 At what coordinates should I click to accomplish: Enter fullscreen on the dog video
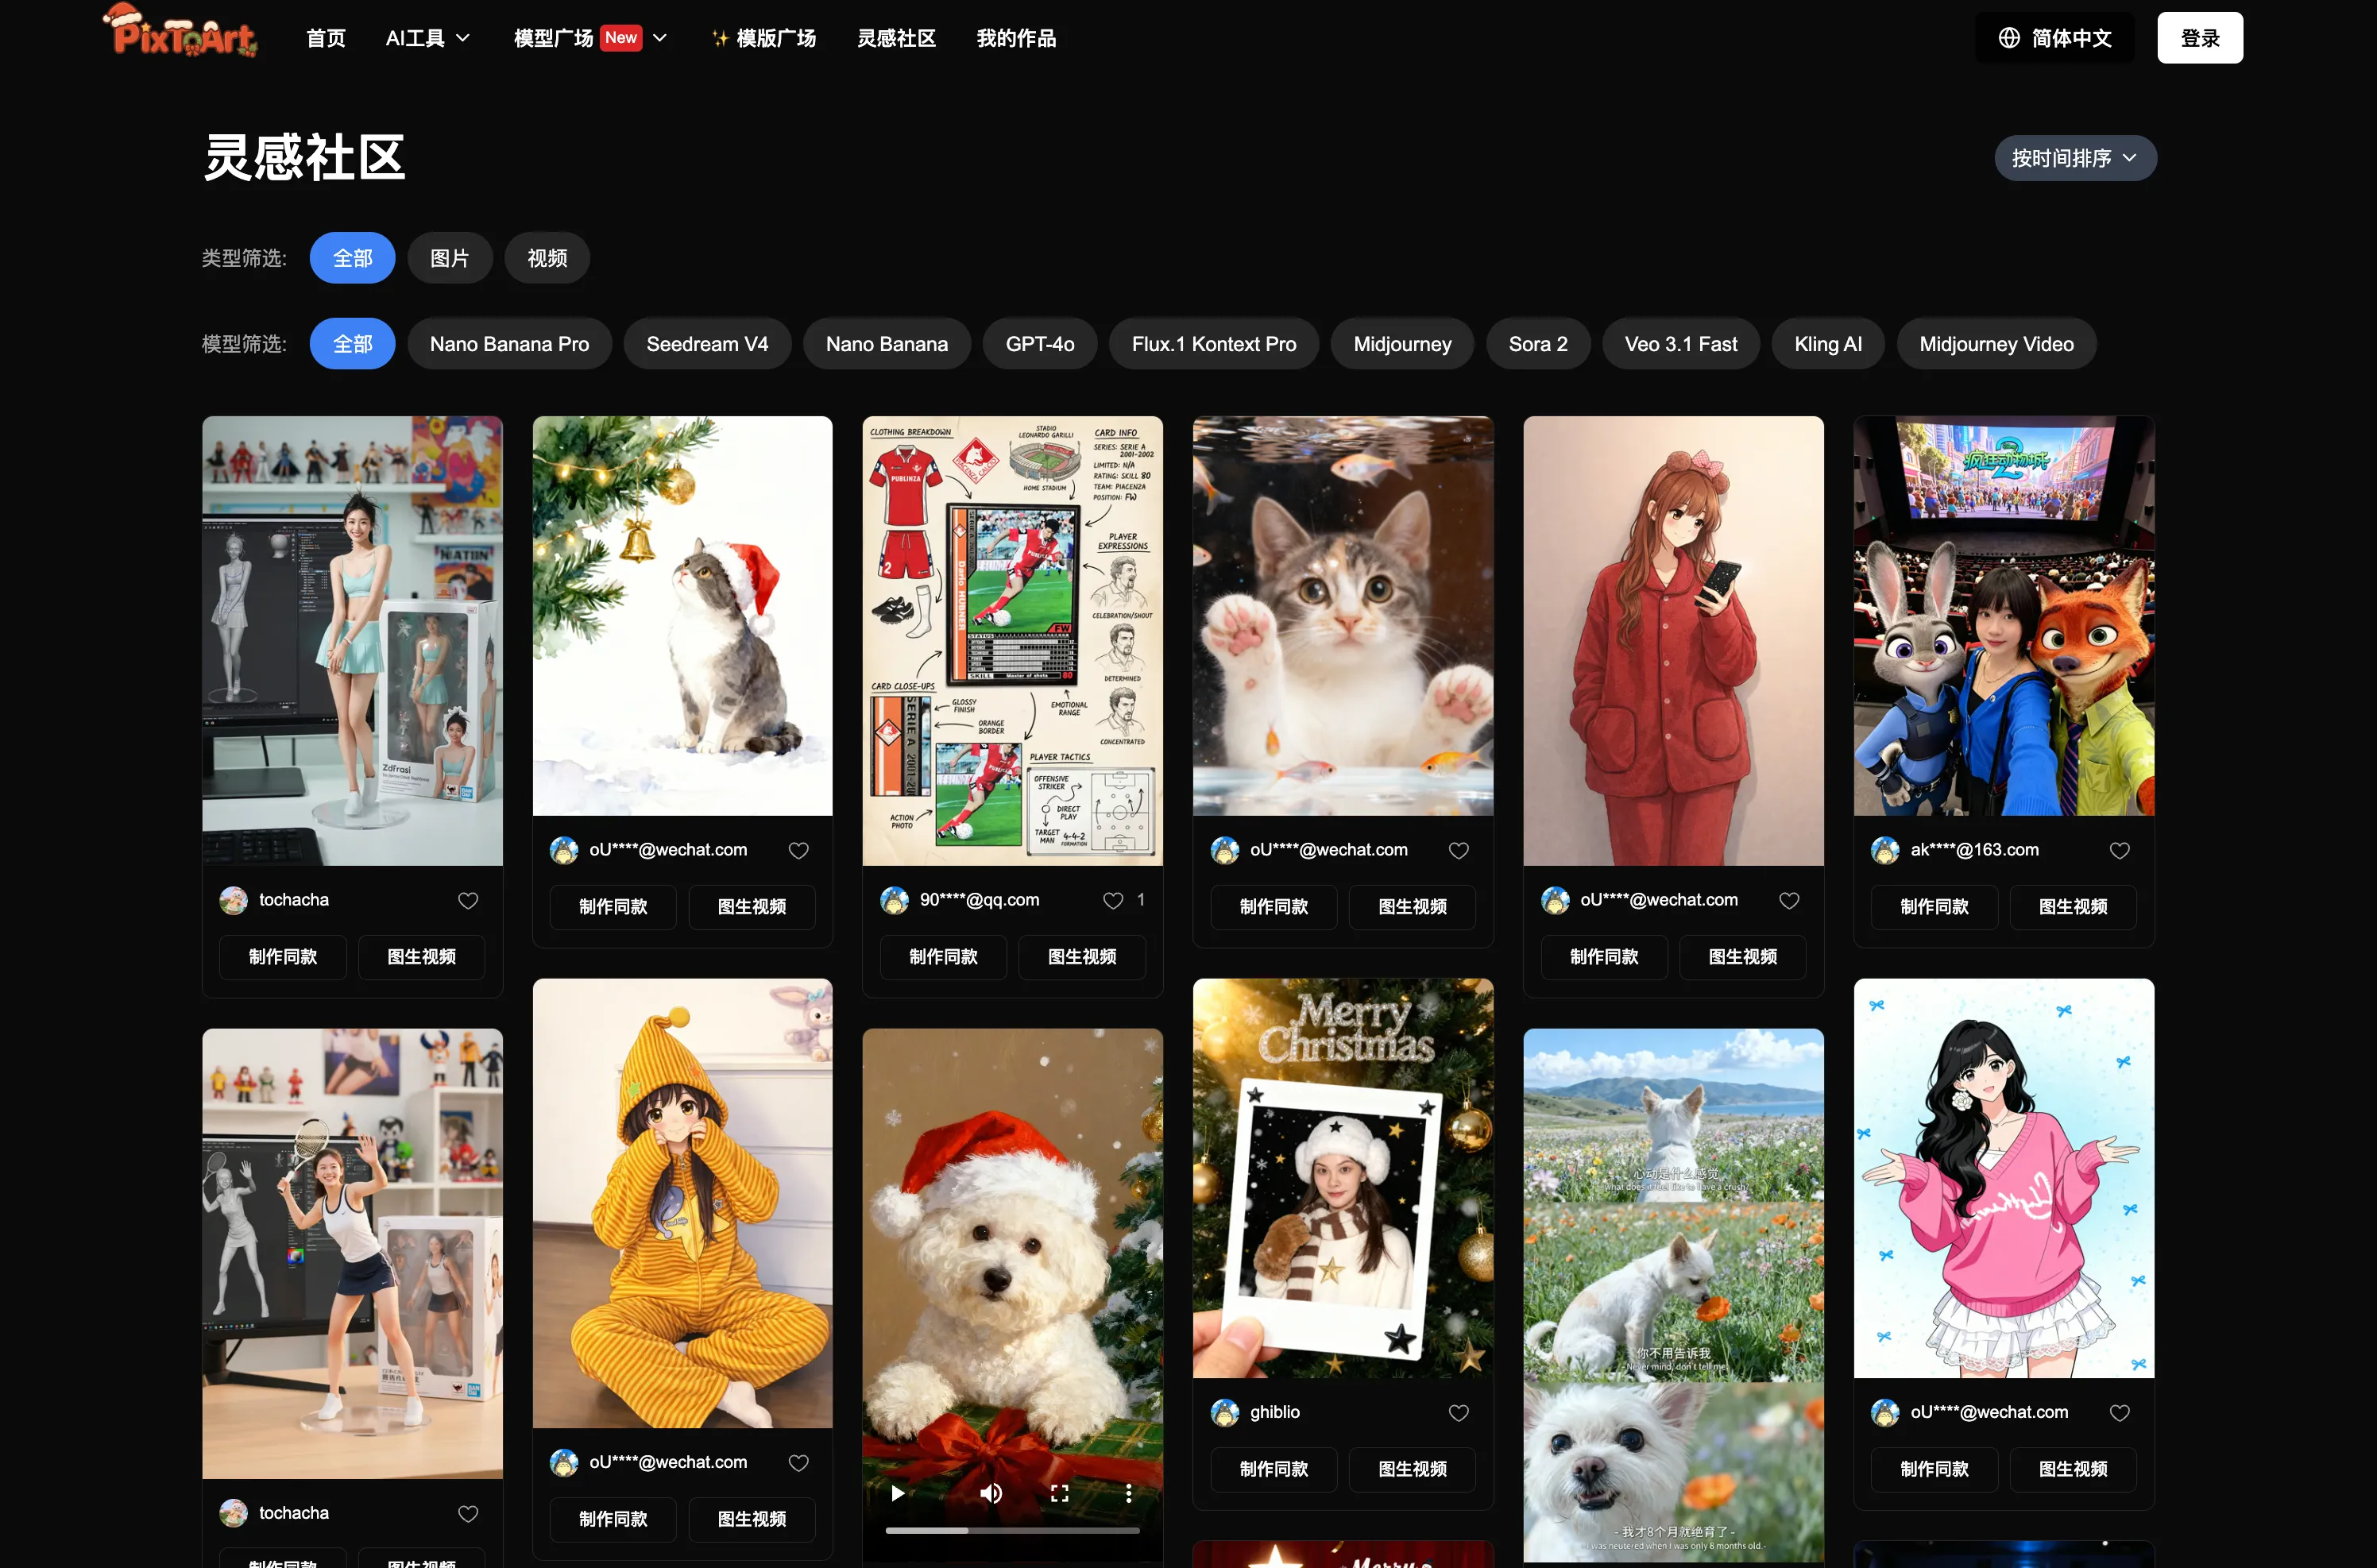pyautogui.click(x=1059, y=1493)
